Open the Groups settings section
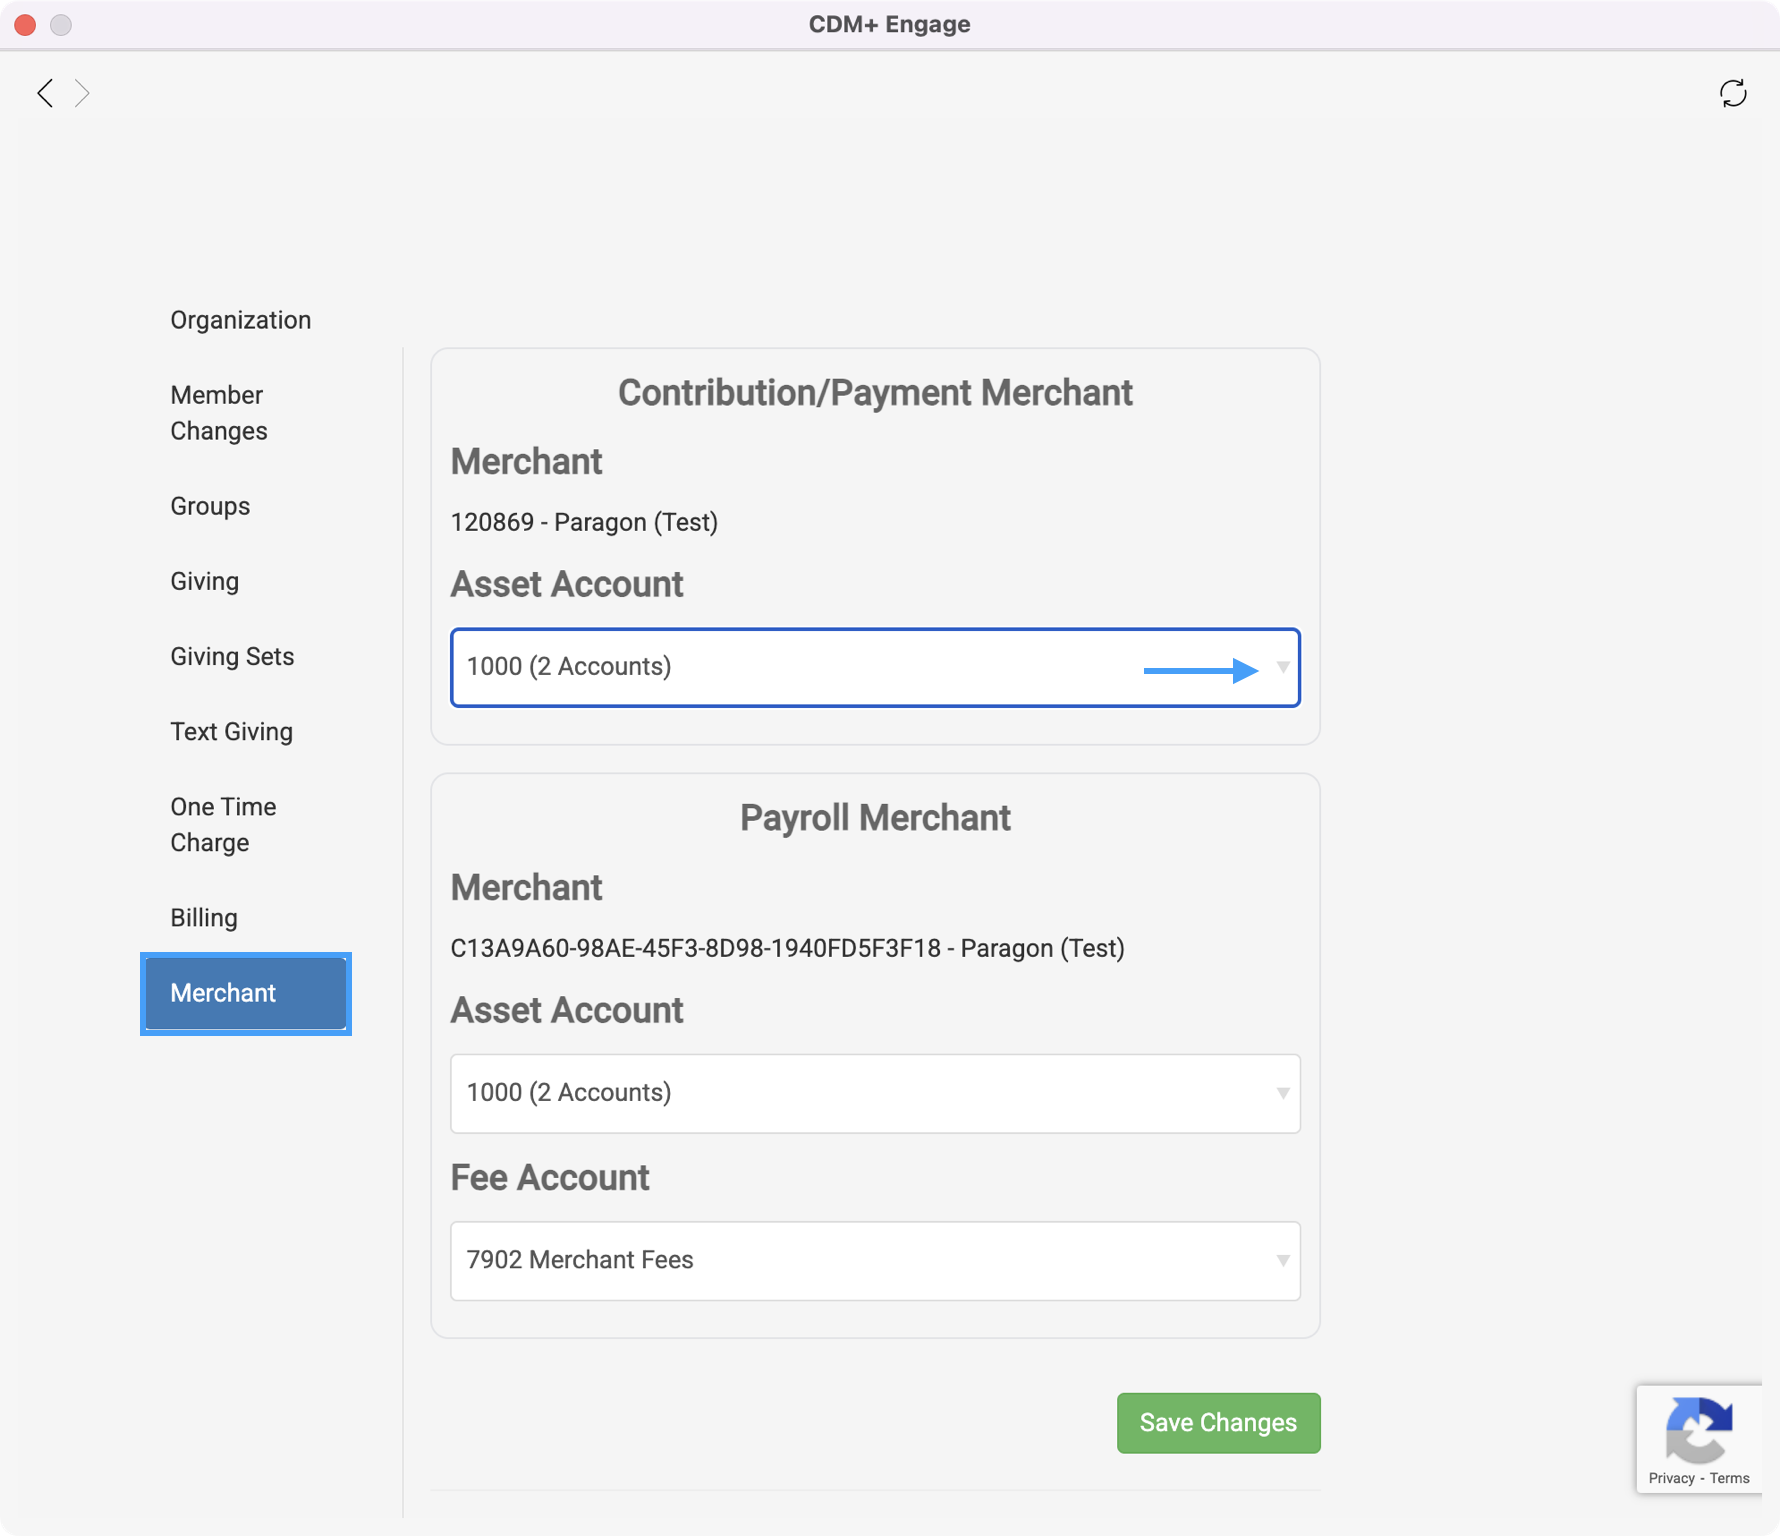Image resolution: width=1780 pixels, height=1536 pixels. tap(209, 506)
